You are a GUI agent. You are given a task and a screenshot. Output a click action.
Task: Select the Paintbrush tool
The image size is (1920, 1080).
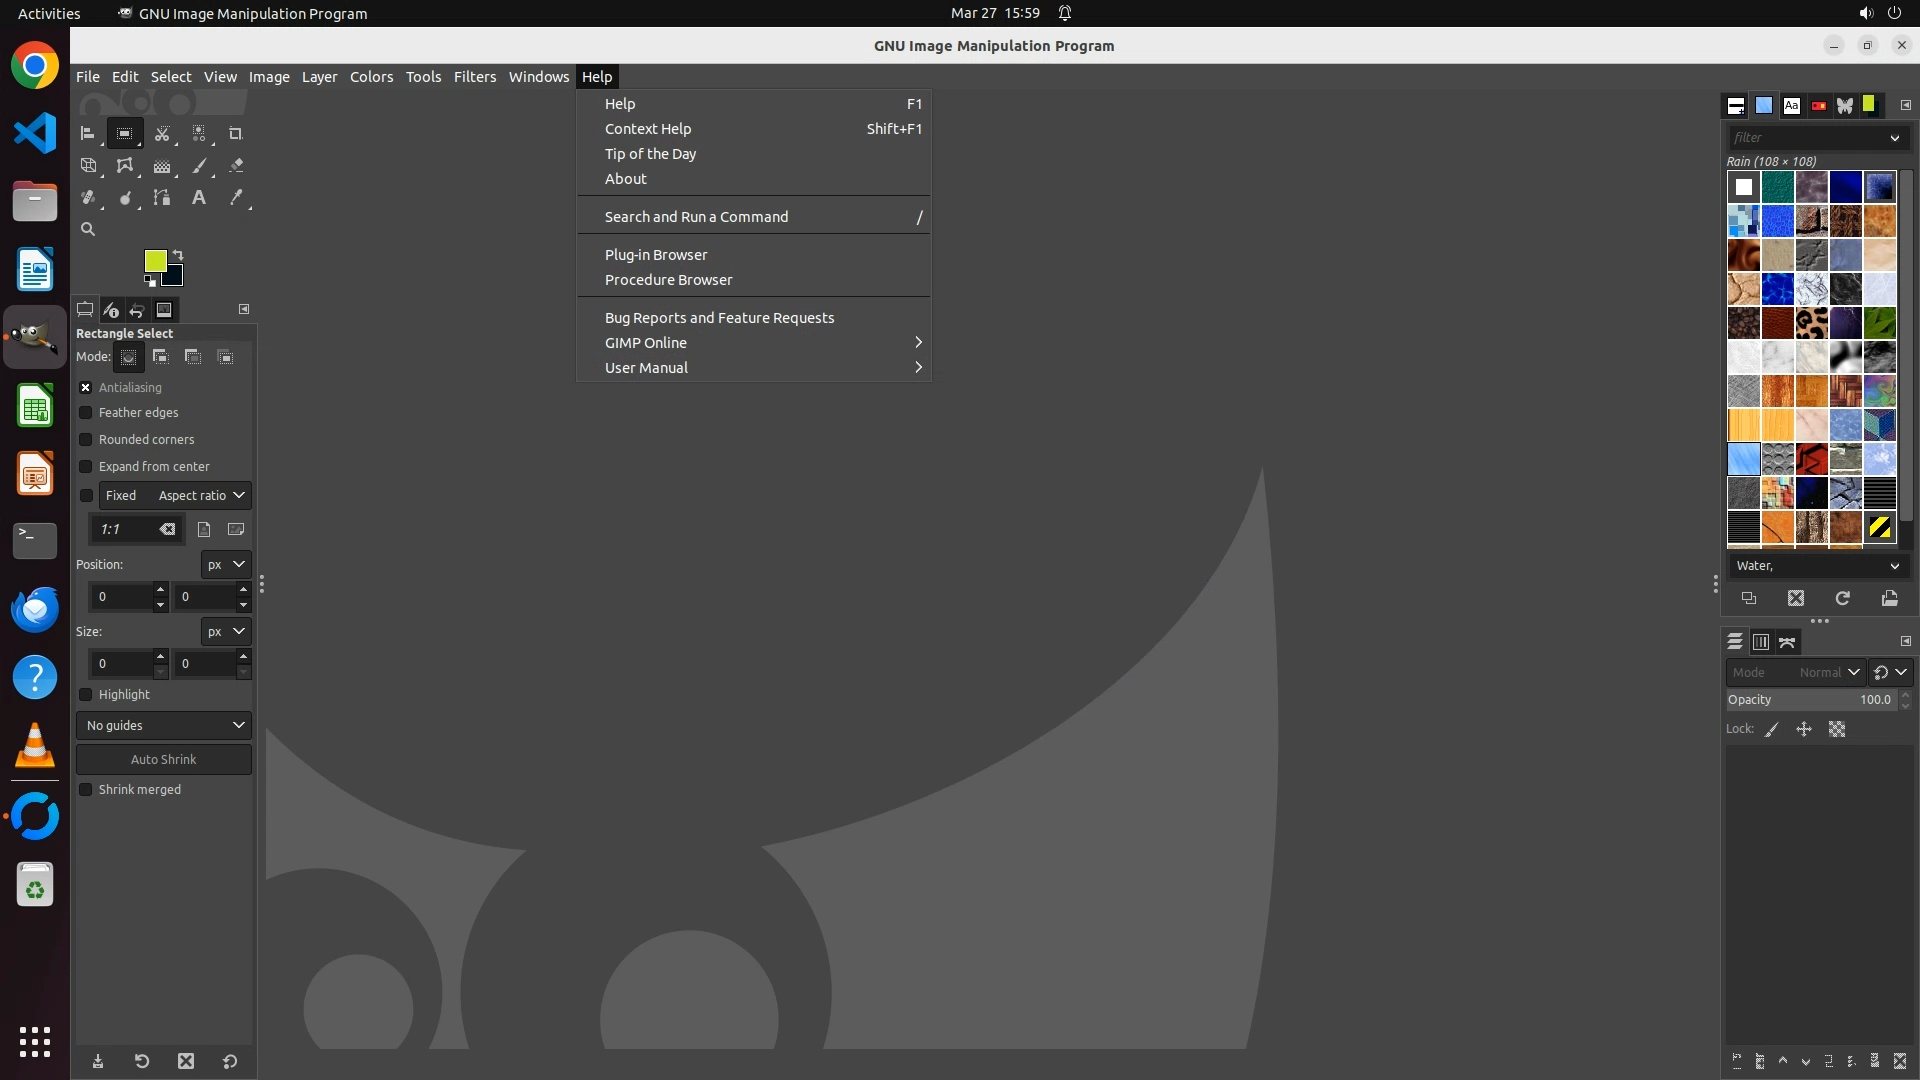tap(199, 166)
